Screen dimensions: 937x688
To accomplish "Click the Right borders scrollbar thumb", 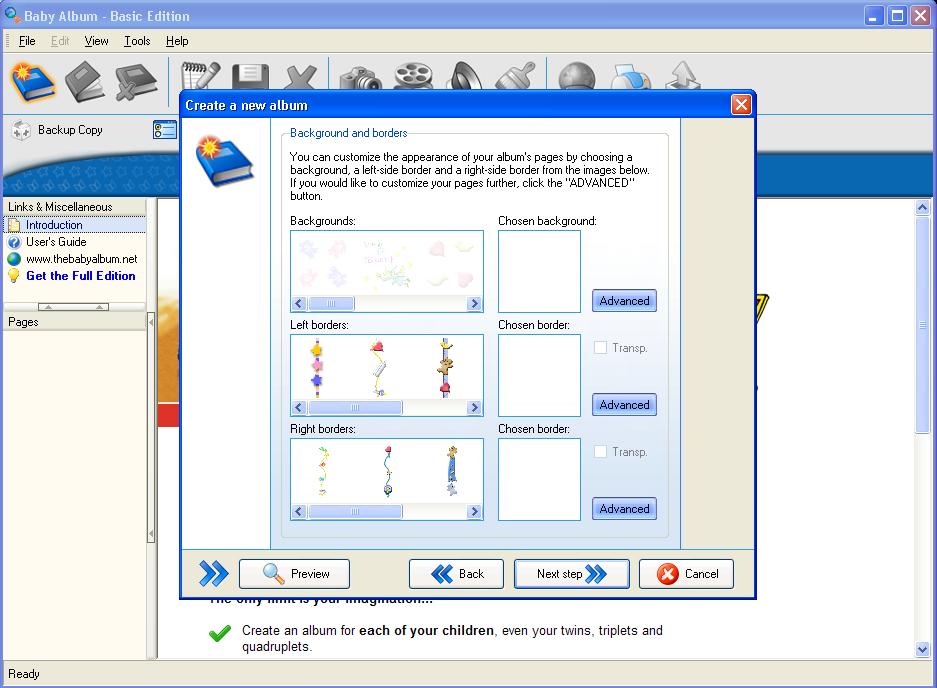I will pyautogui.click(x=355, y=512).
